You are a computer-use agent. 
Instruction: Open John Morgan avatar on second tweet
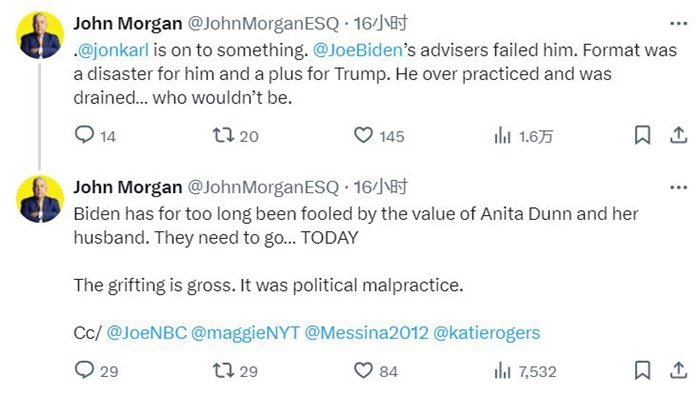(x=40, y=199)
